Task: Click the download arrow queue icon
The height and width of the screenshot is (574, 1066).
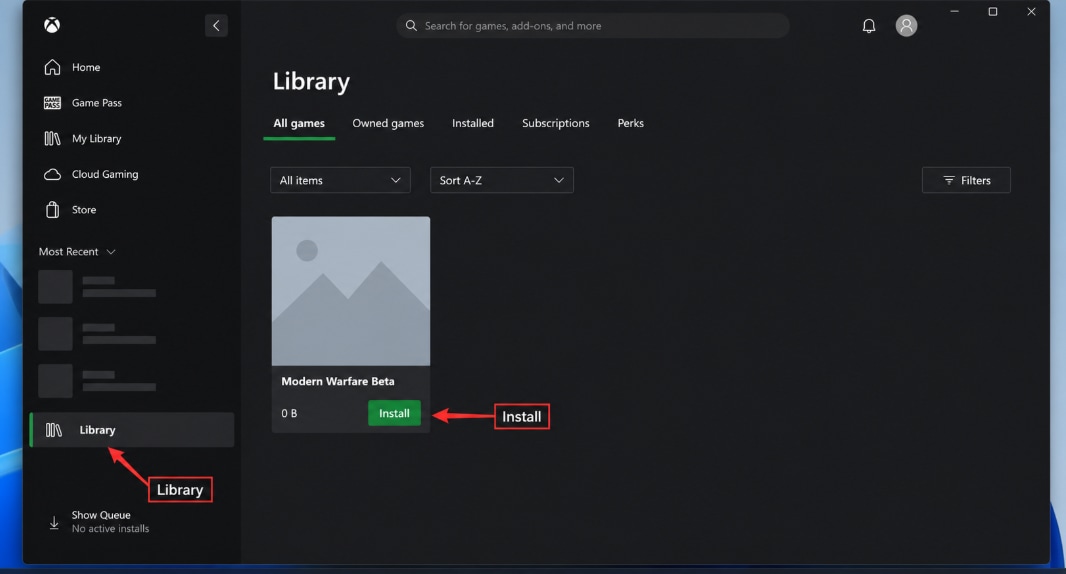Action: click(54, 522)
